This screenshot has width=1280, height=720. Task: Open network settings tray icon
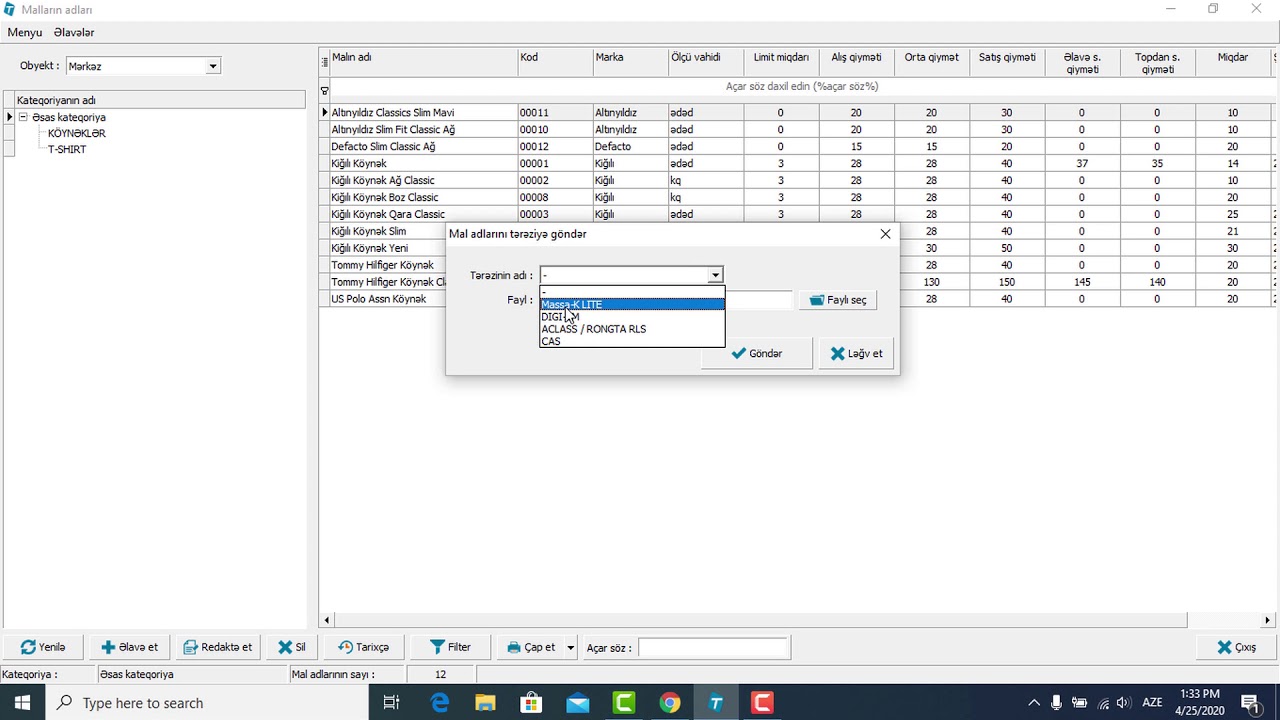[x=1103, y=703]
